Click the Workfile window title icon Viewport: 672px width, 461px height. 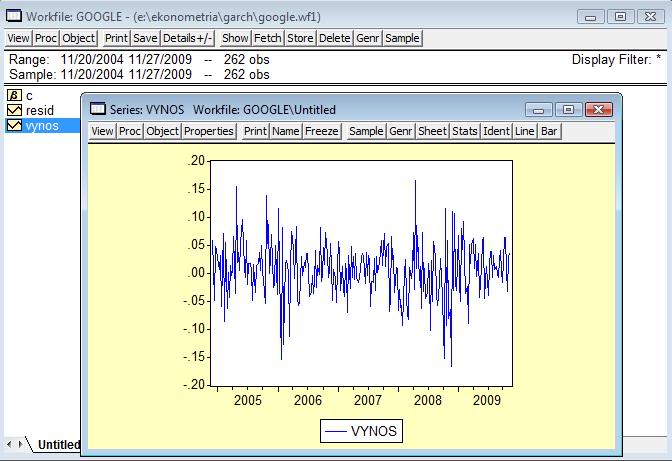[13, 17]
